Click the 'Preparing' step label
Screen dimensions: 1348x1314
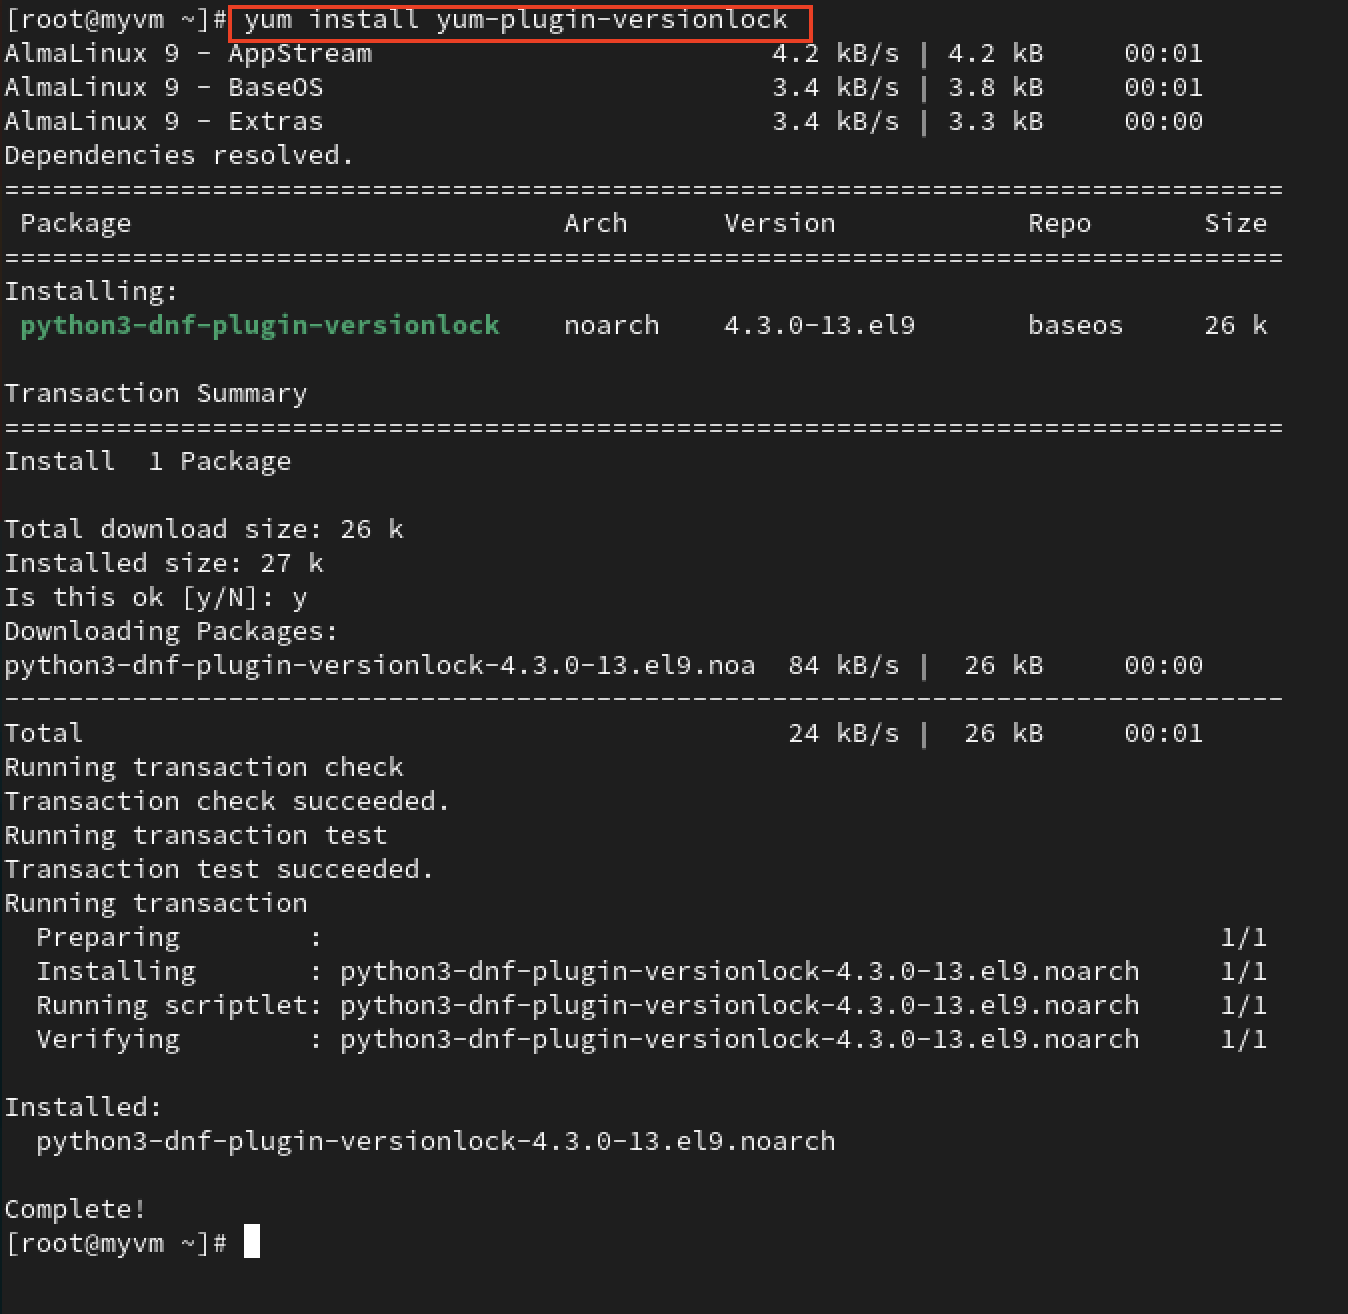[108, 937]
